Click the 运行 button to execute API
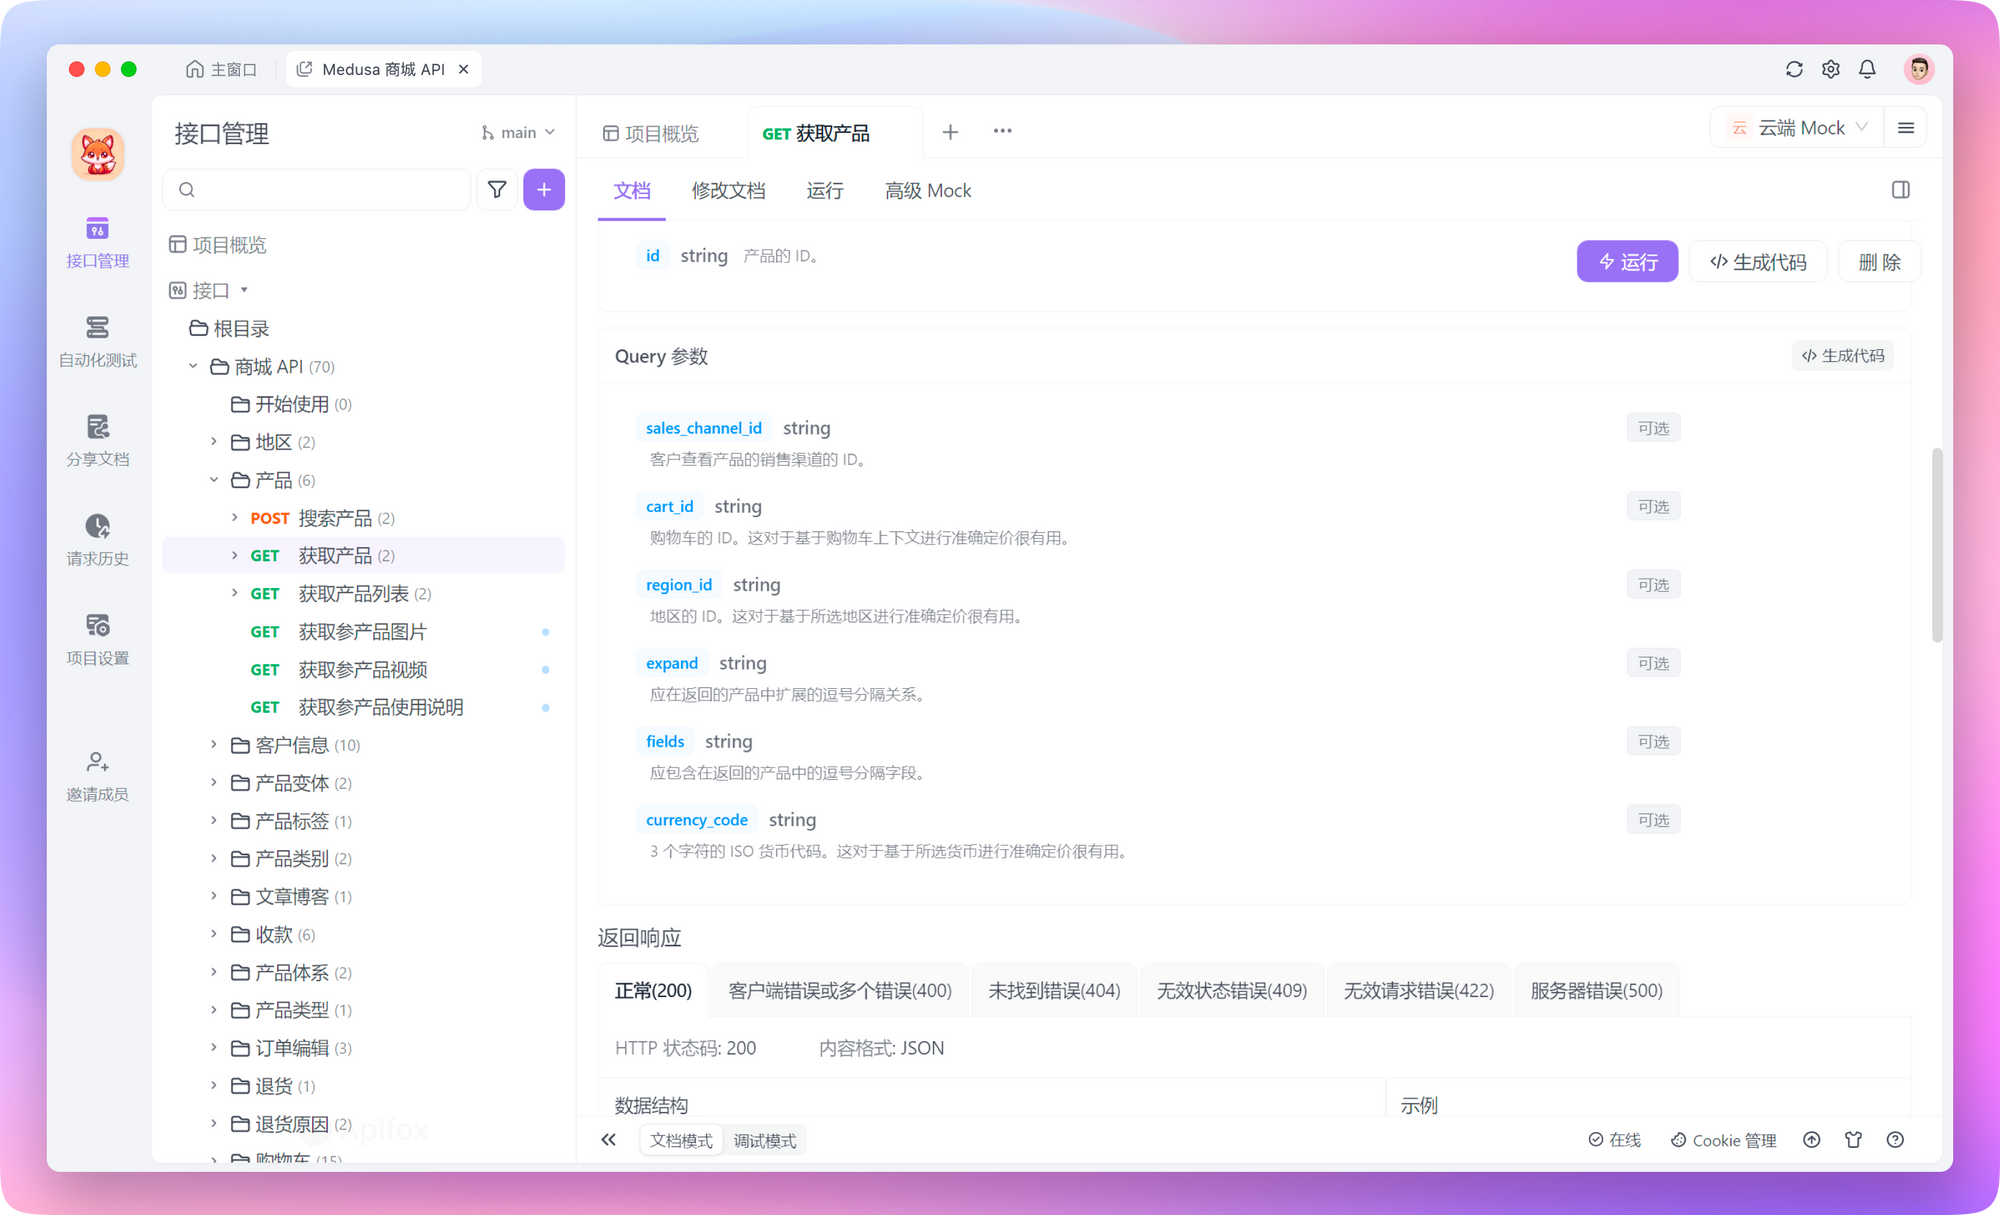The width and height of the screenshot is (2000, 1215). 1627,262
